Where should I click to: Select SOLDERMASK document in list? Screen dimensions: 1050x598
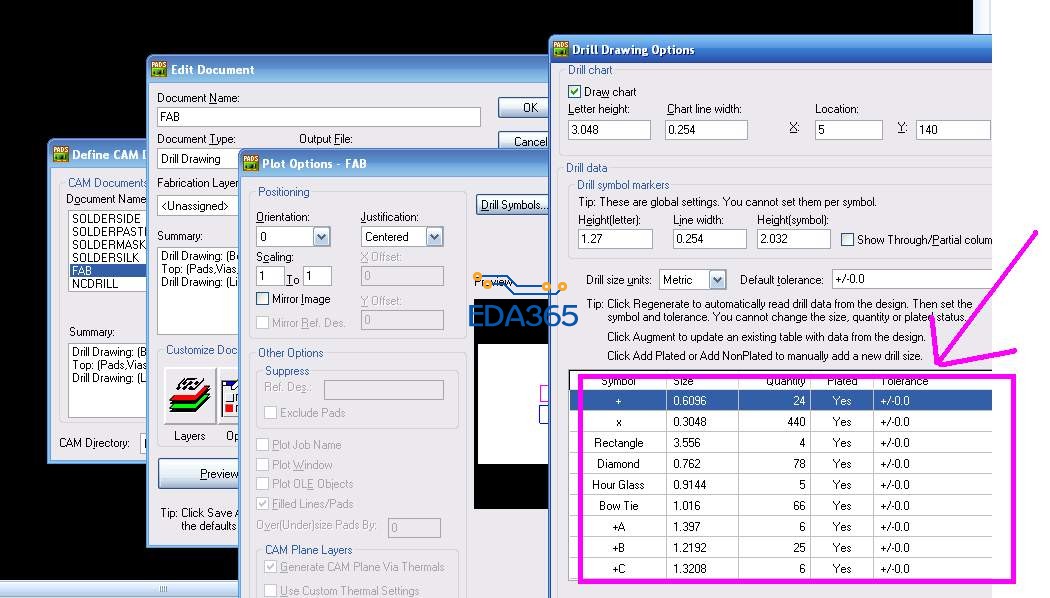pos(107,244)
